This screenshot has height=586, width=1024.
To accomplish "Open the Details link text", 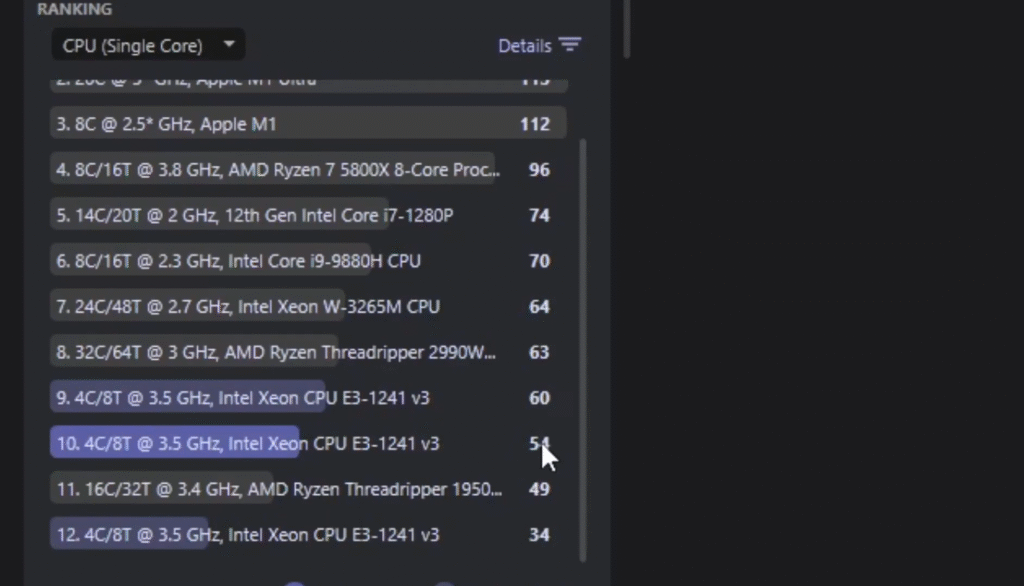I will point(524,46).
